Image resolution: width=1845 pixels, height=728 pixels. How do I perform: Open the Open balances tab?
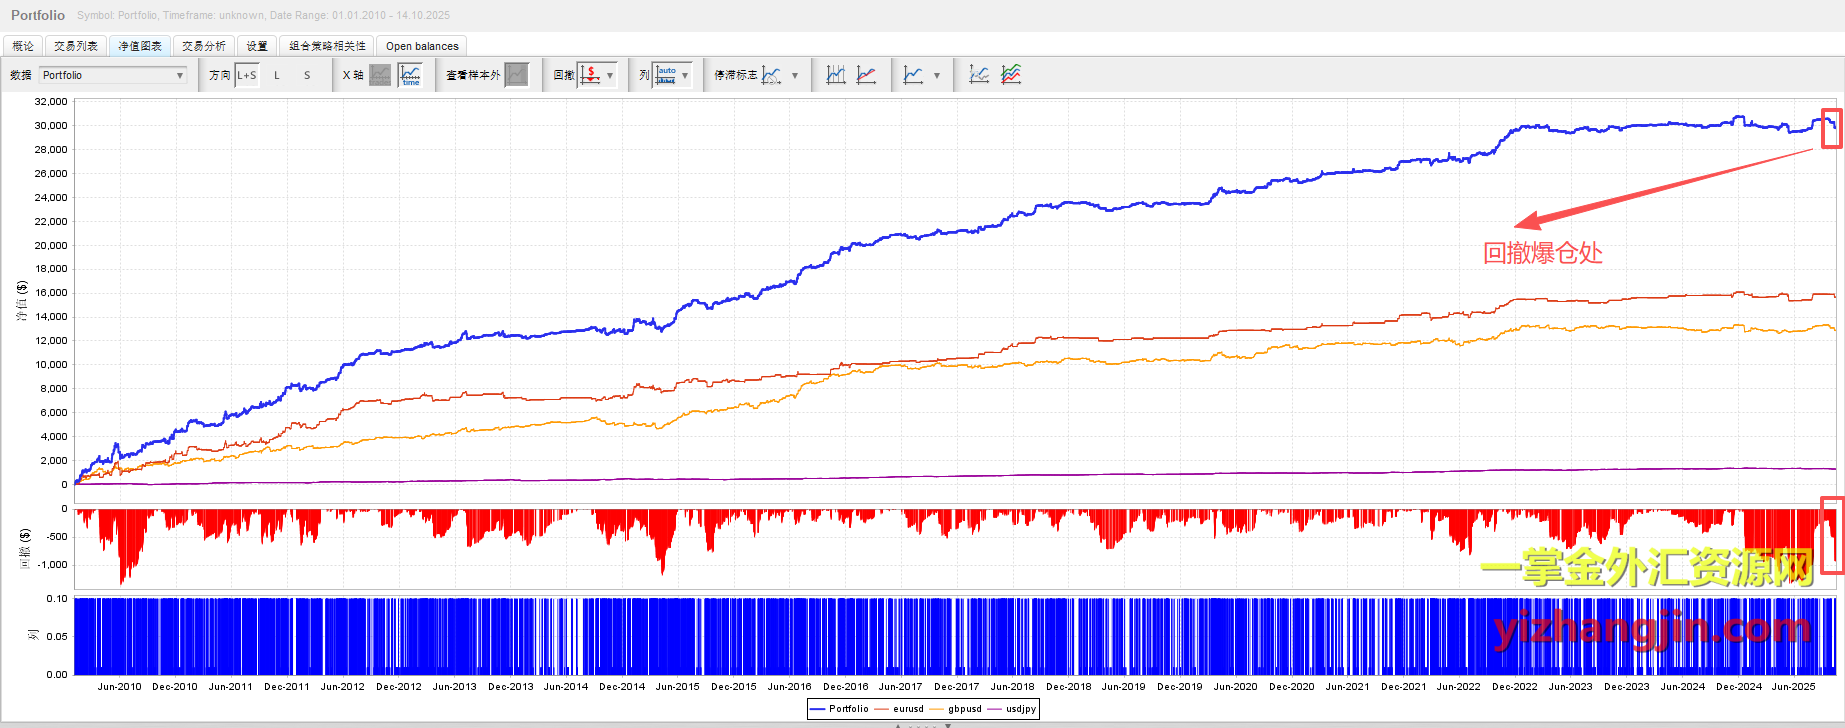[422, 46]
